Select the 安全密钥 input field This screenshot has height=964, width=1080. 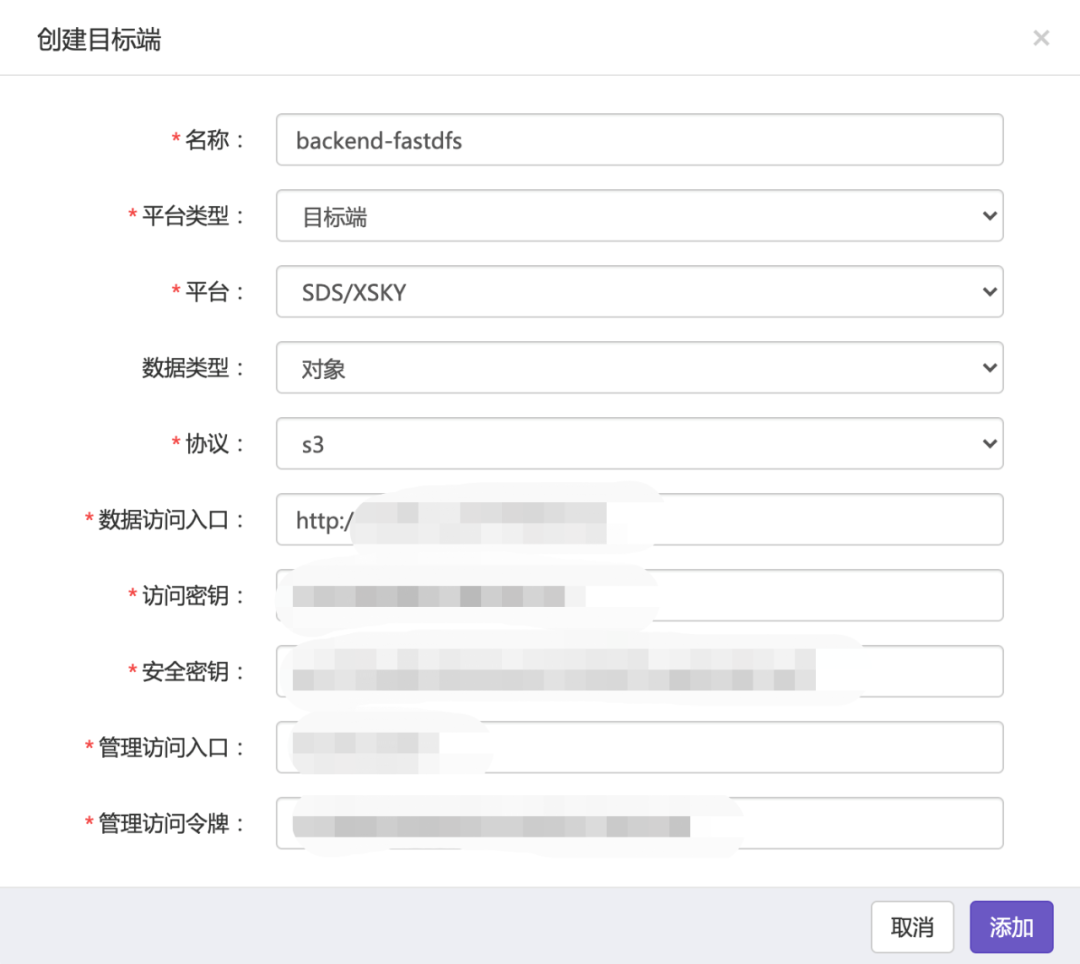[x=900, y=672]
